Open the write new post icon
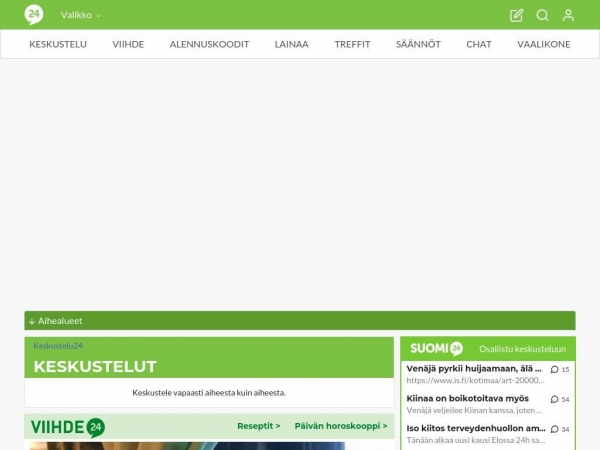The width and height of the screenshot is (600, 450). pyautogui.click(x=516, y=15)
